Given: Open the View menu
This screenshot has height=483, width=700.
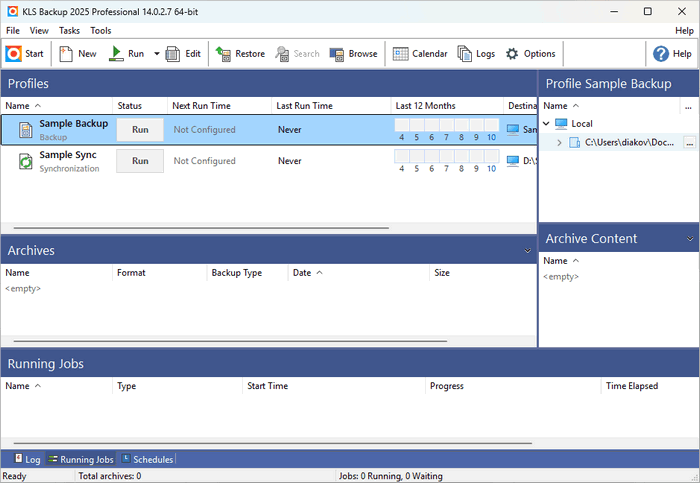Looking at the screenshot, I should point(39,30).
